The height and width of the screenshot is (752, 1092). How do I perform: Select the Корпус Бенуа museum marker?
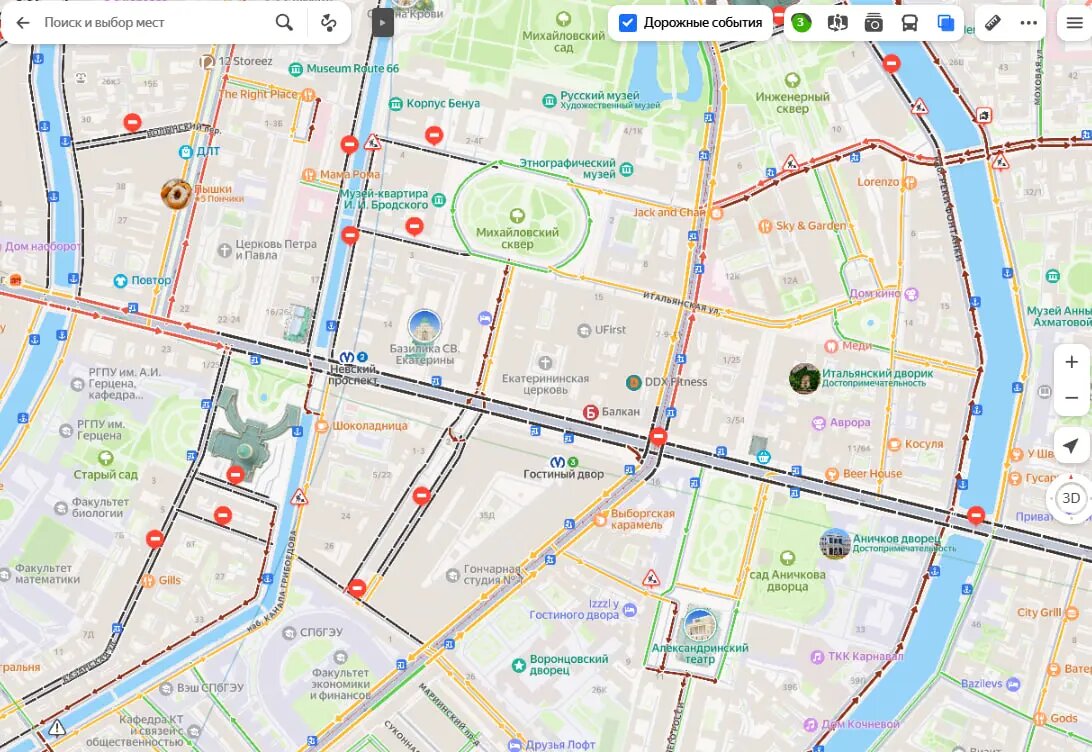coord(396,104)
